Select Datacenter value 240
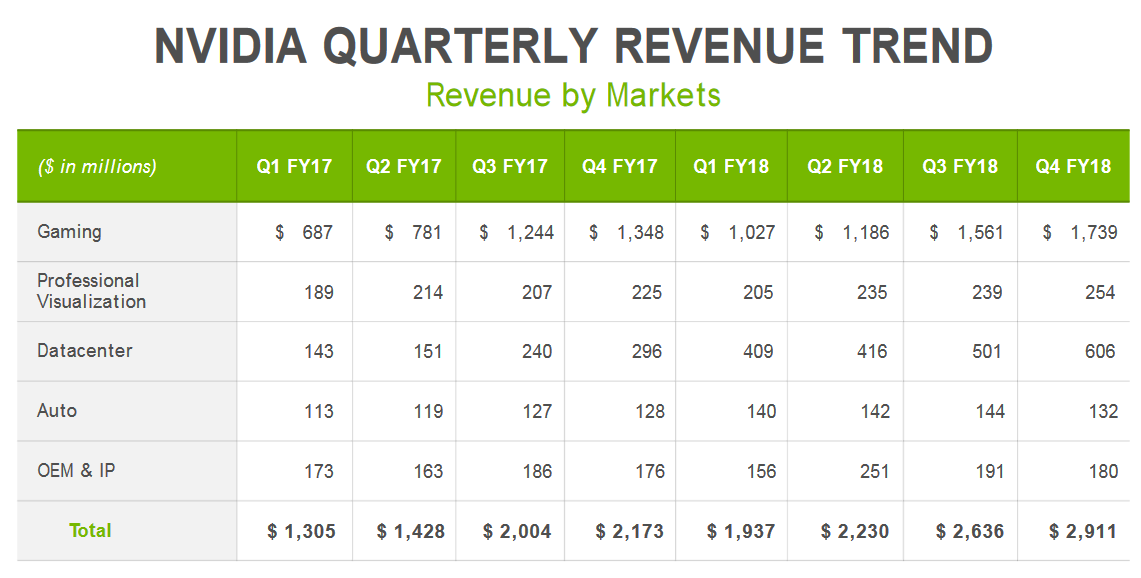 (x=537, y=352)
